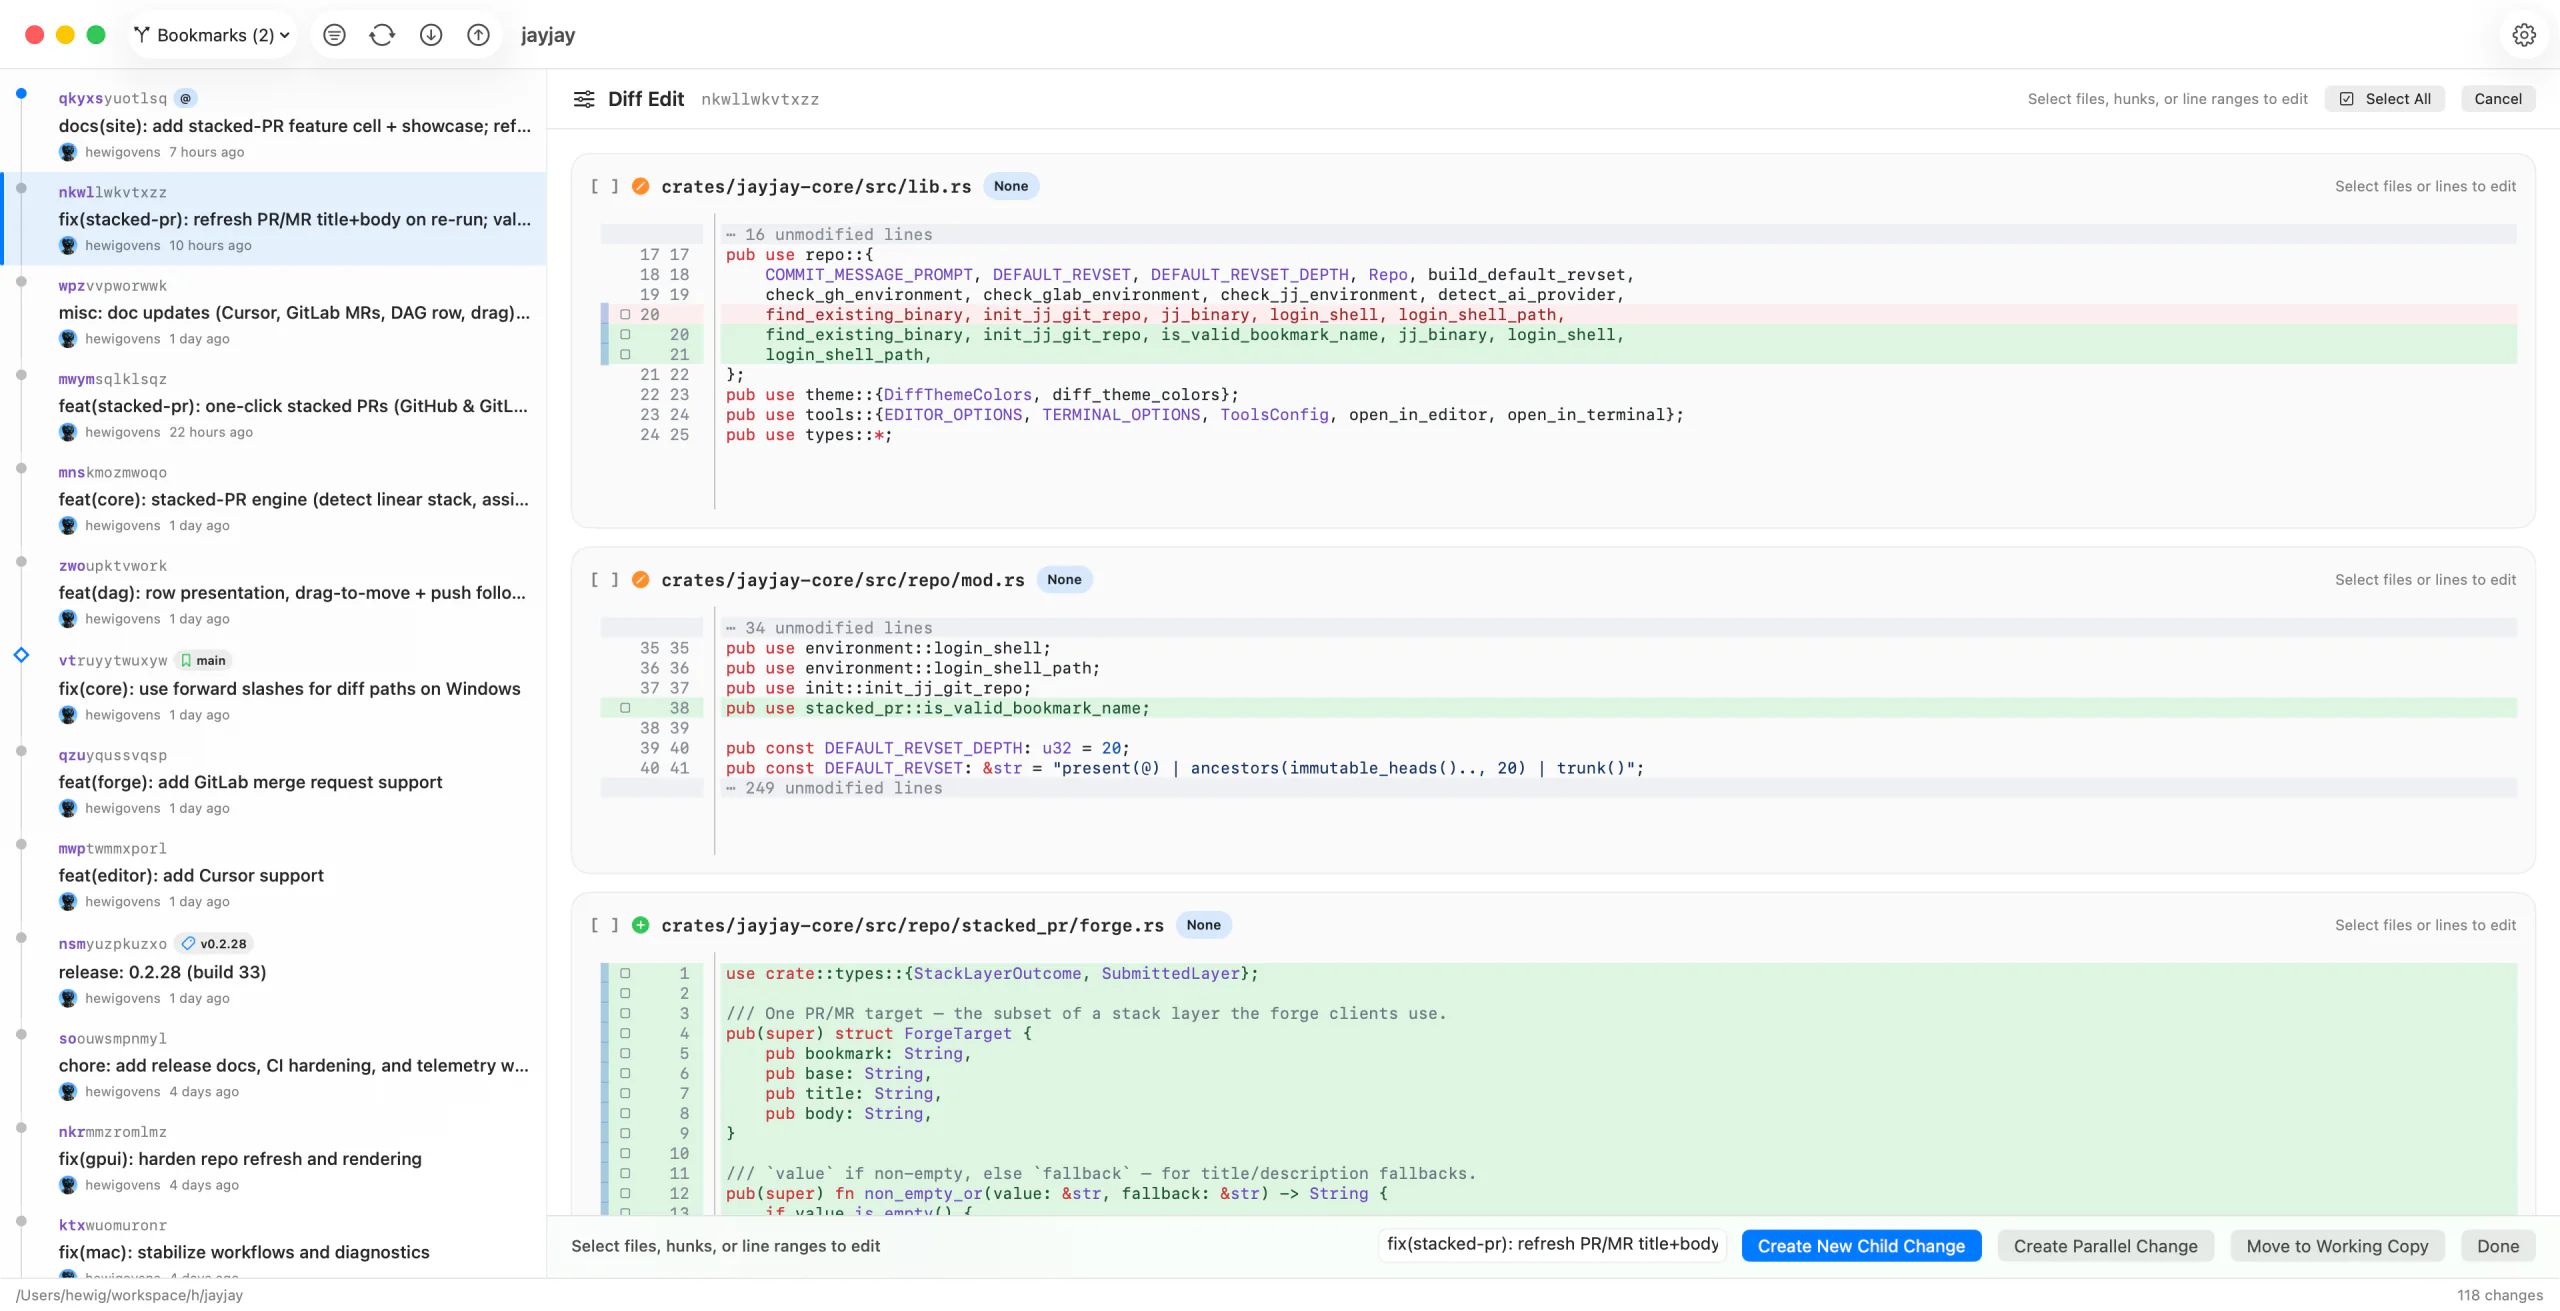Check line 4 ForgeTarget struct checkbox
The width and height of the screenshot is (2560, 1311).
(x=625, y=1033)
